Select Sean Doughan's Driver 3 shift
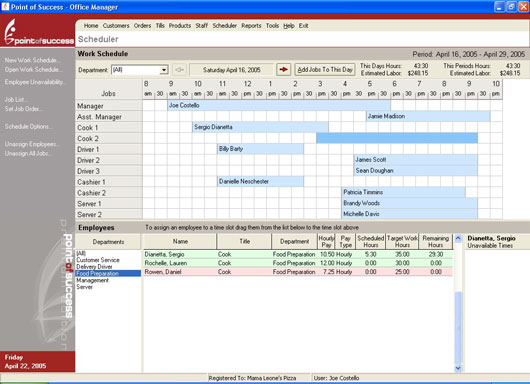Viewport: 530px width, 384px height. click(416, 170)
